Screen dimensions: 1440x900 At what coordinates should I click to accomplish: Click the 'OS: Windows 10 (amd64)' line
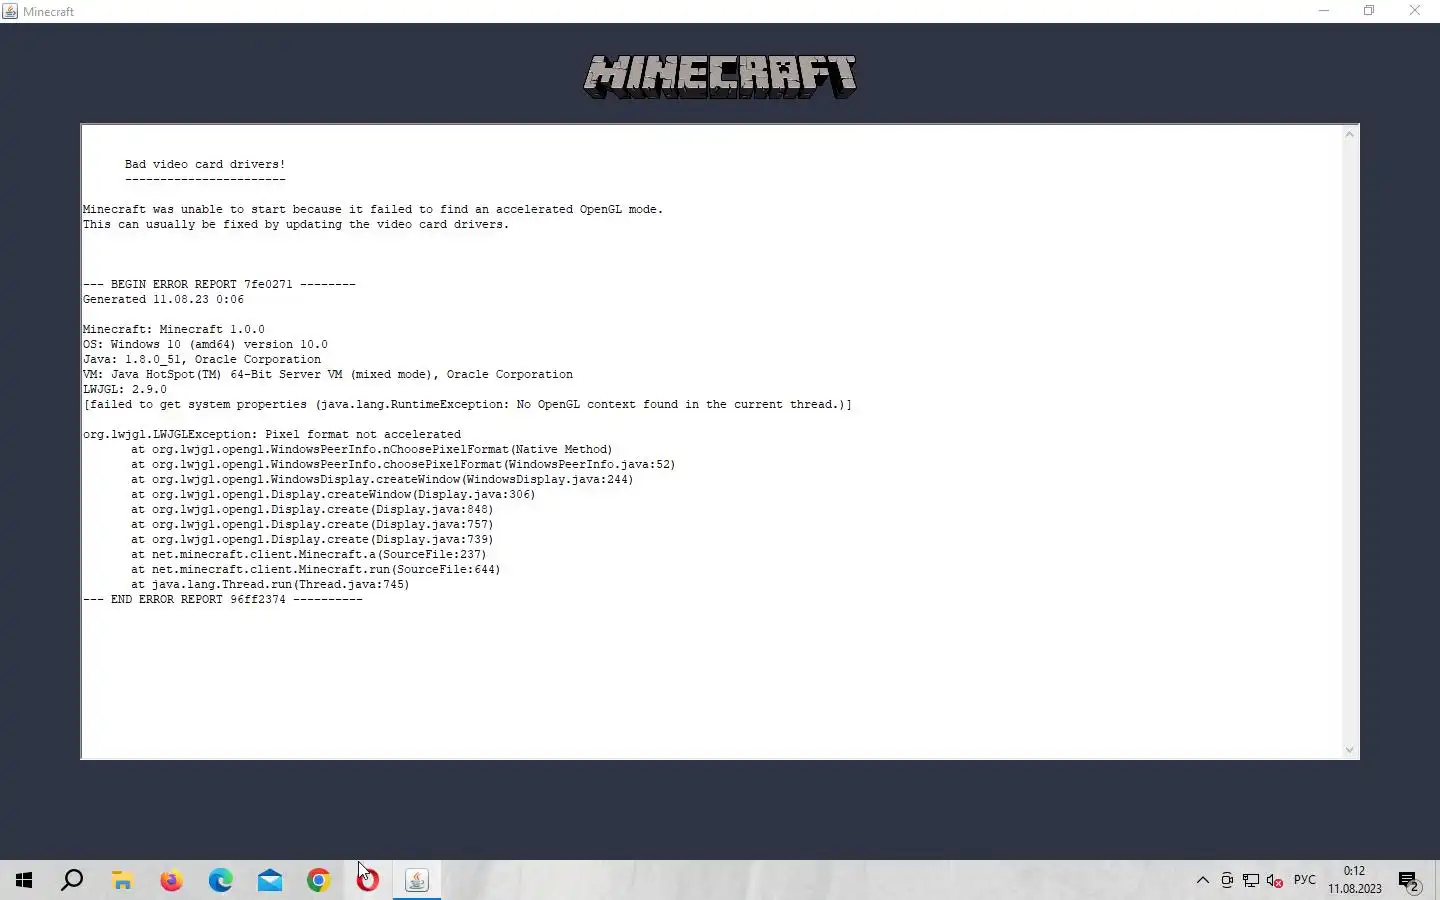205,344
